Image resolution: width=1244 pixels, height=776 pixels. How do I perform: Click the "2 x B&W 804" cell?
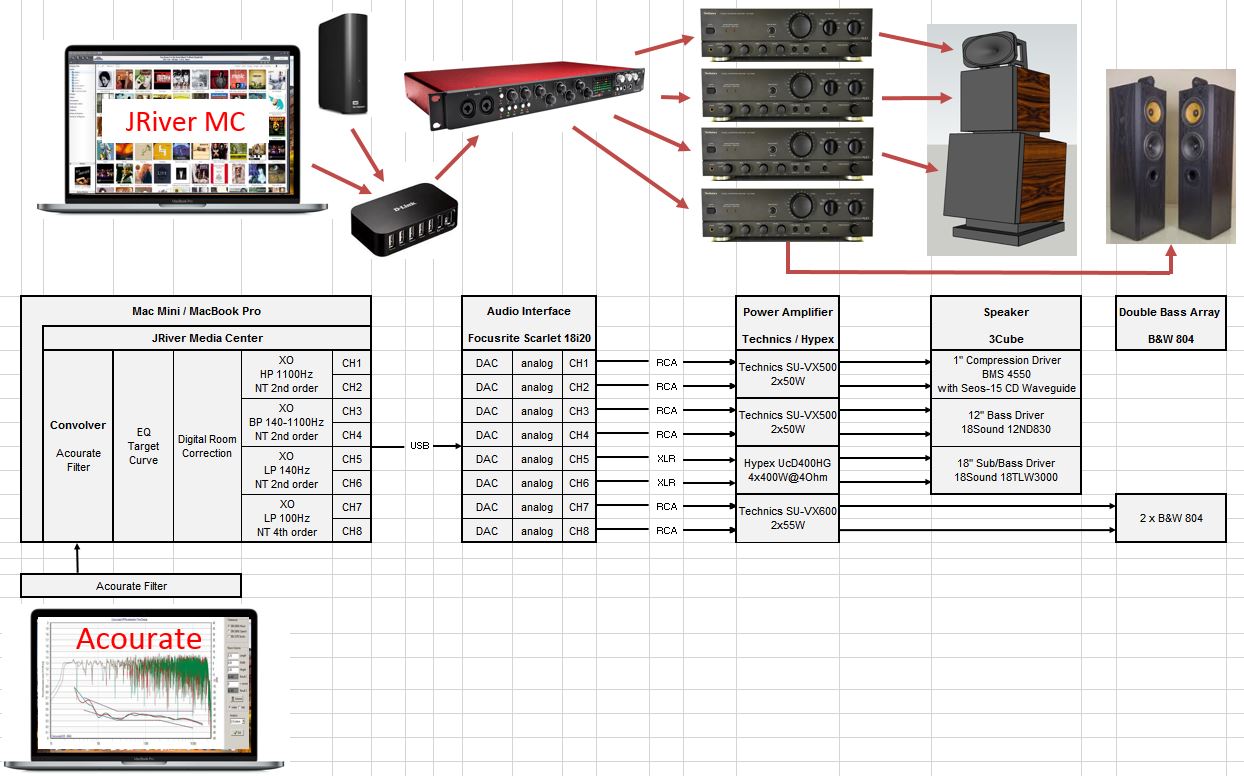click(x=1170, y=518)
